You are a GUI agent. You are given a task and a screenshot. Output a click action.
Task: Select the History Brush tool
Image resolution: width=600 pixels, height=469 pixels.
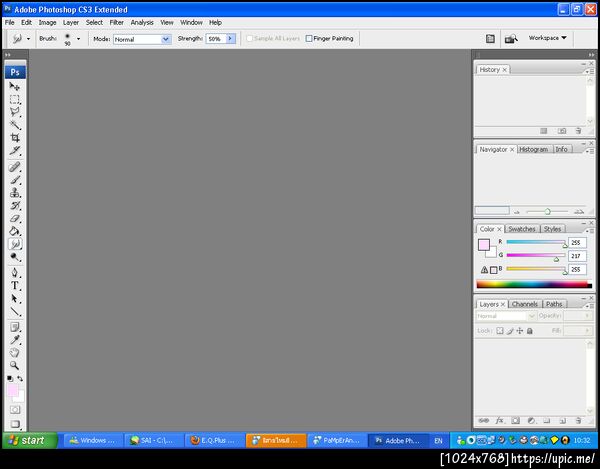pyautogui.click(x=15, y=205)
